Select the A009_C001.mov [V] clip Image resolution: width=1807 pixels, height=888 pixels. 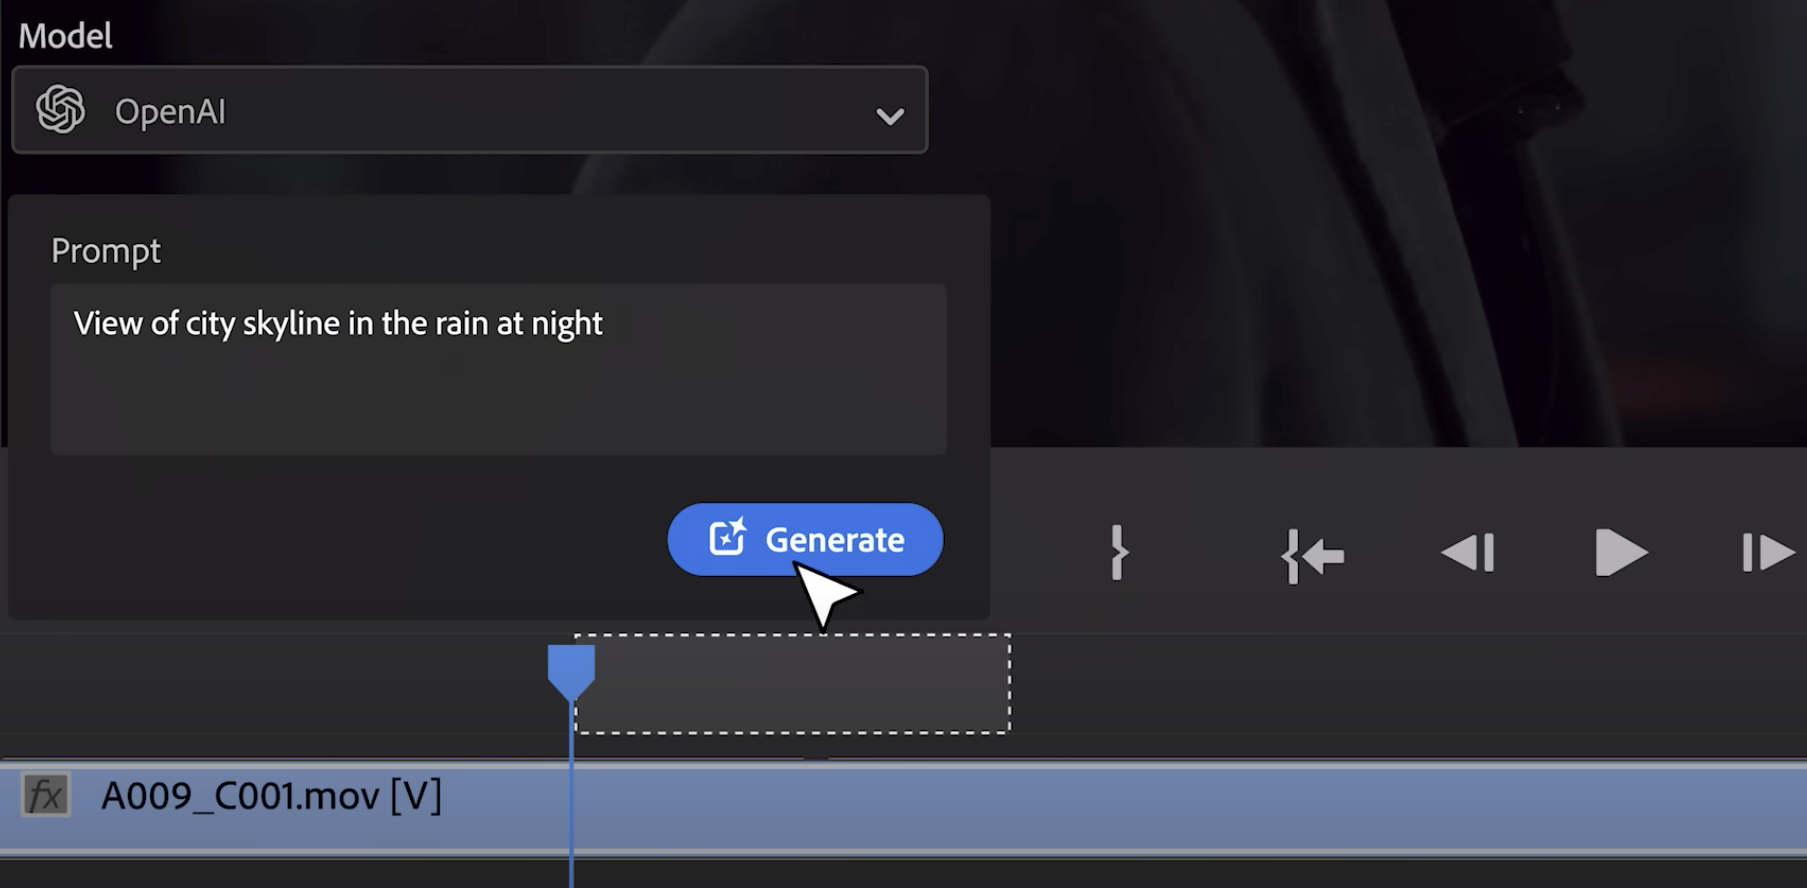click(1000, 806)
